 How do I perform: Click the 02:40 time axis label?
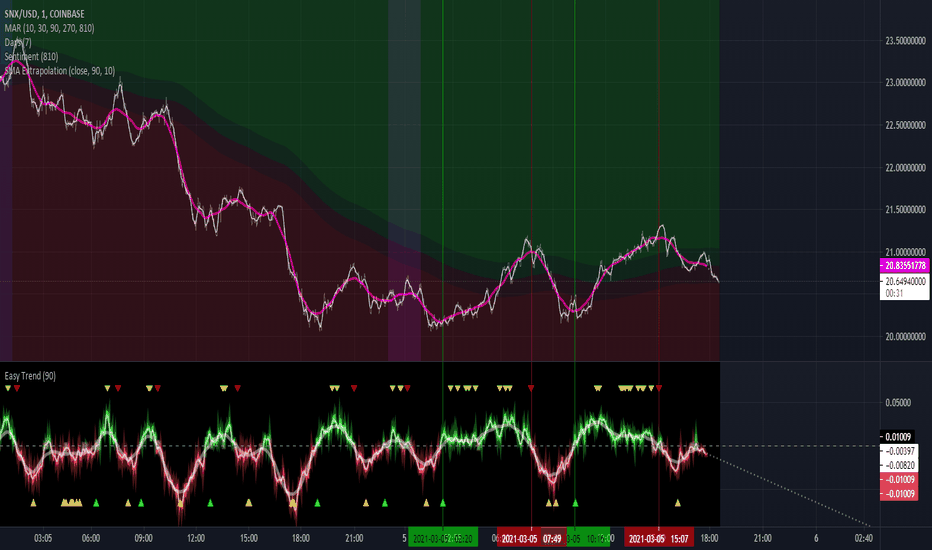point(864,538)
